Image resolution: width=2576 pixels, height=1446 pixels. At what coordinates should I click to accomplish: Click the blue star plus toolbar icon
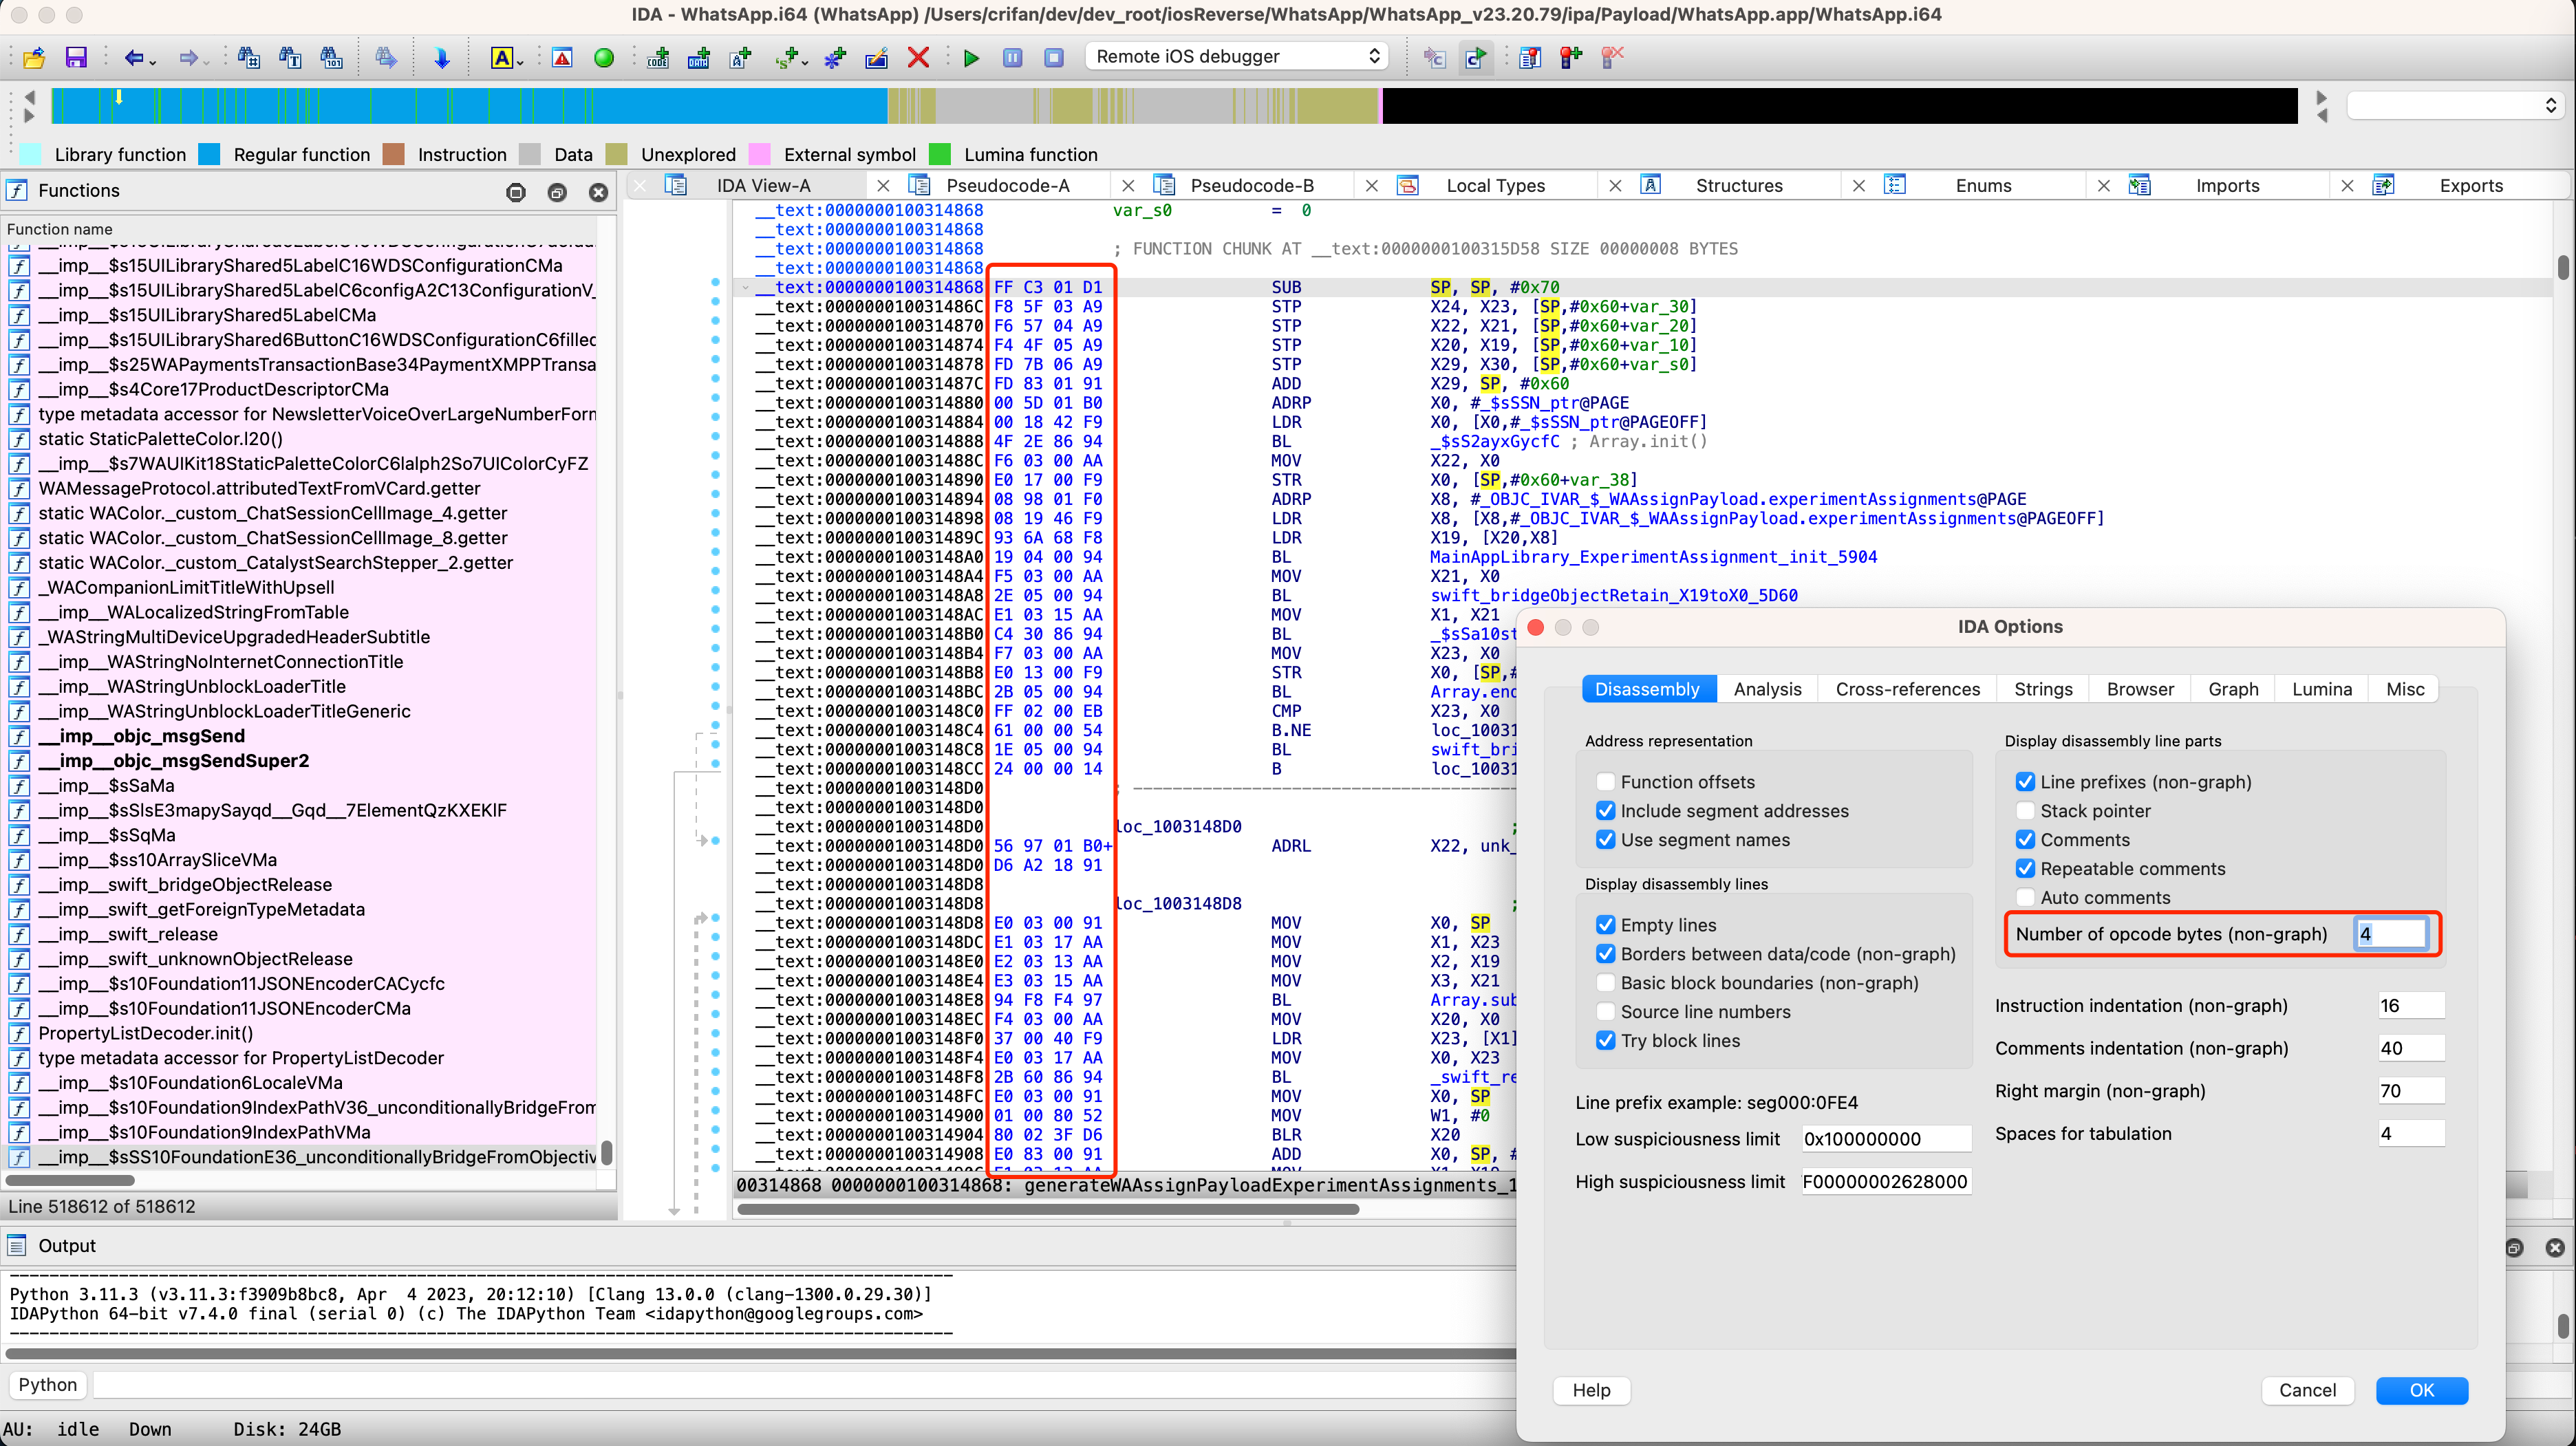[834, 58]
